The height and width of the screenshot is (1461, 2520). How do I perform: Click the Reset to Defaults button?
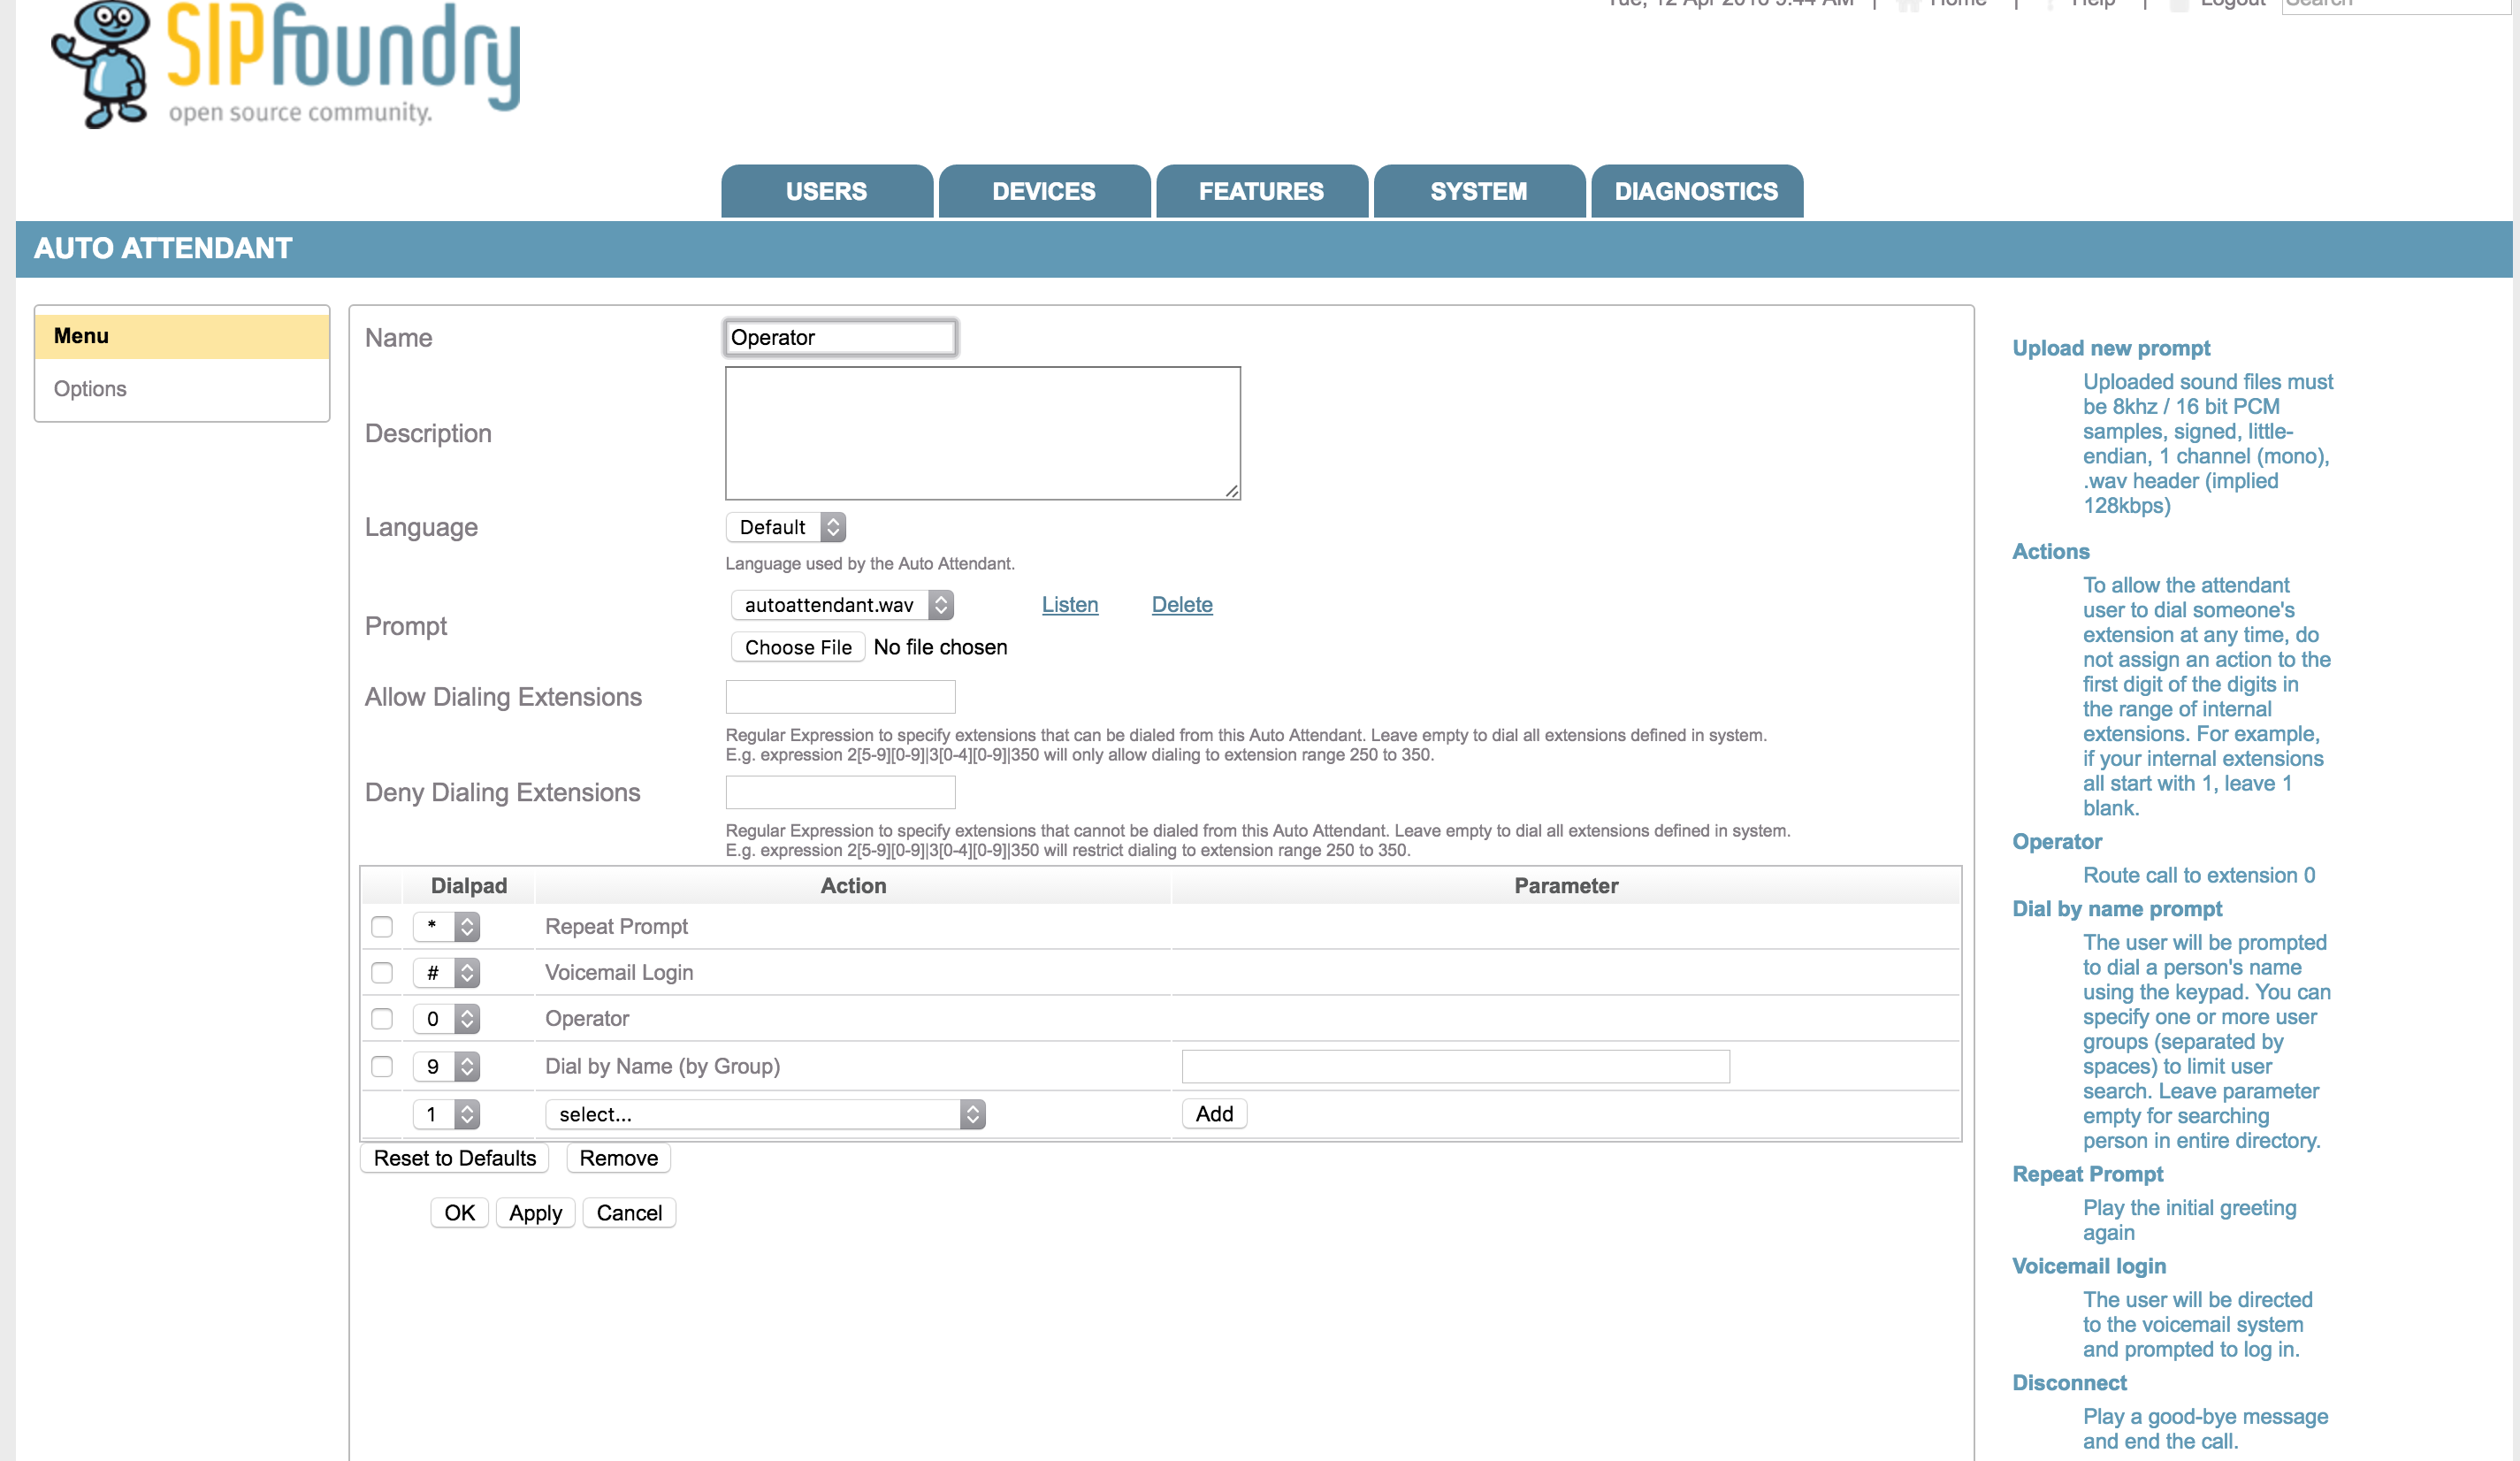454,1158
